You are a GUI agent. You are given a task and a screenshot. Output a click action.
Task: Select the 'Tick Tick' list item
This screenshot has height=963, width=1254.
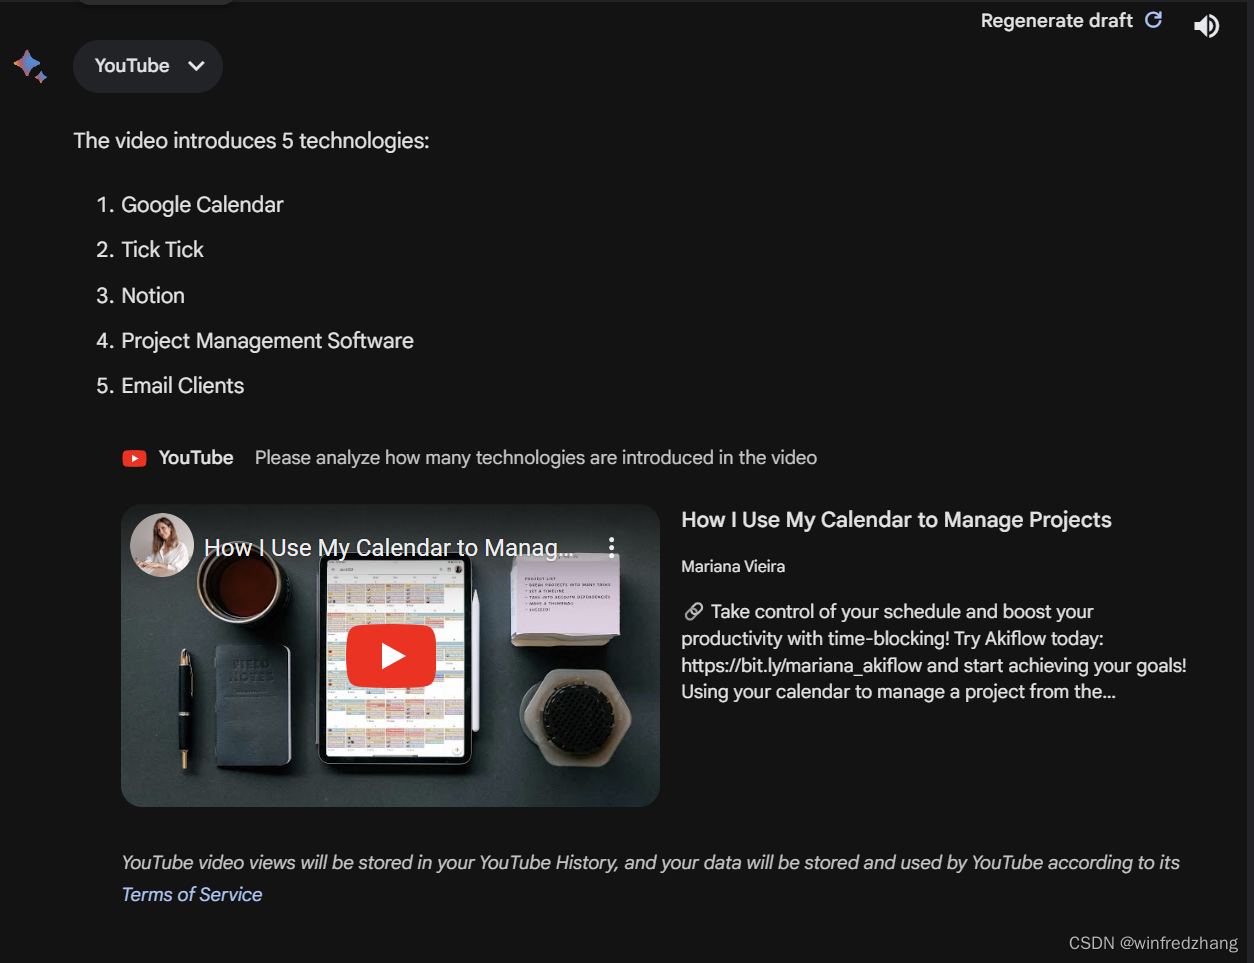coord(162,250)
